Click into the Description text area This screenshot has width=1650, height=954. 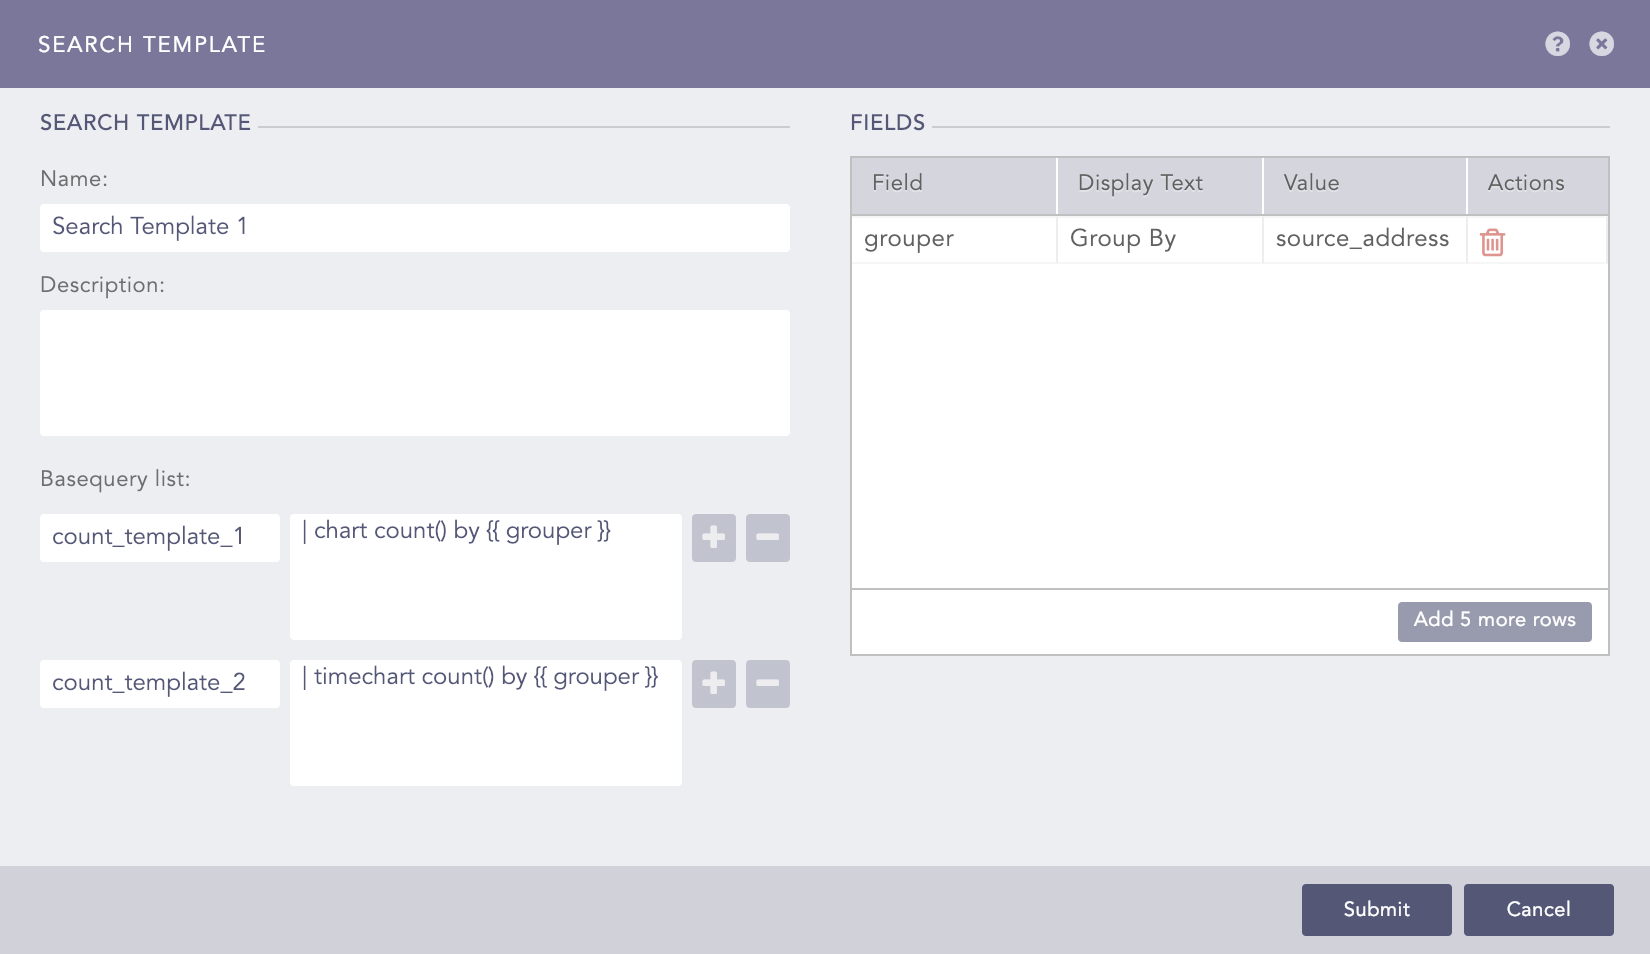pyautogui.click(x=414, y=372)
